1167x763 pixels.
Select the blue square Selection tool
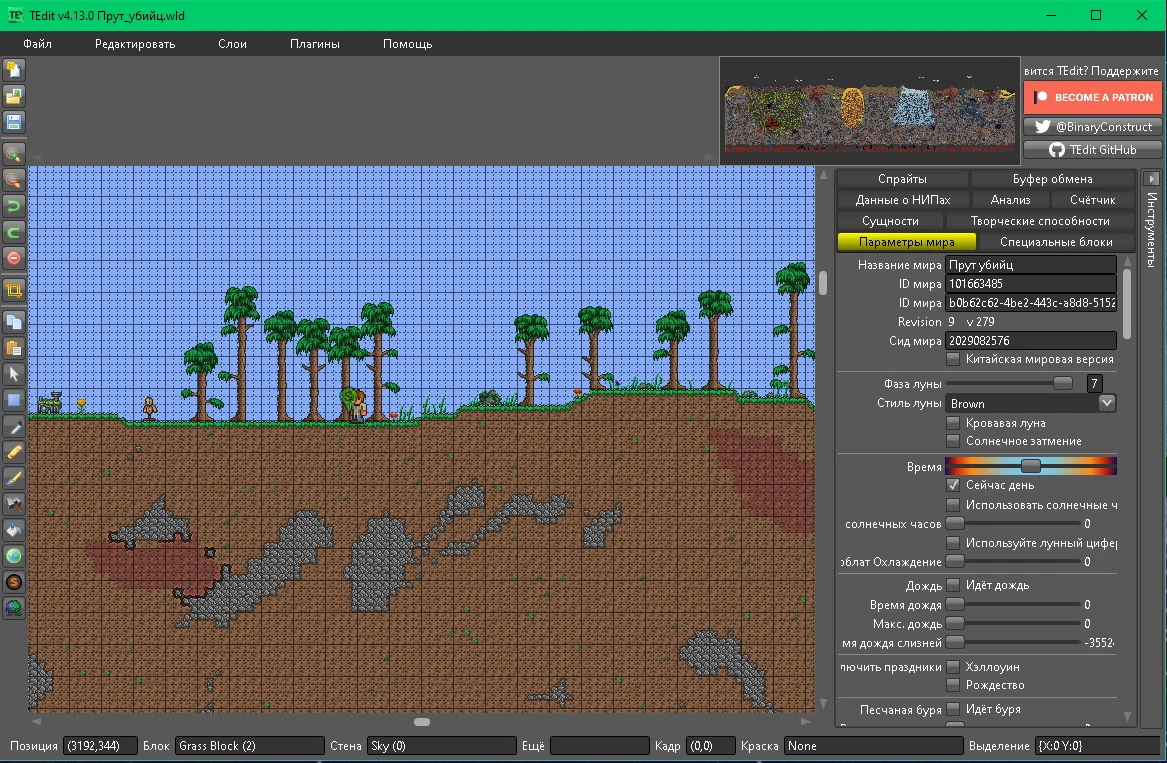14,400
